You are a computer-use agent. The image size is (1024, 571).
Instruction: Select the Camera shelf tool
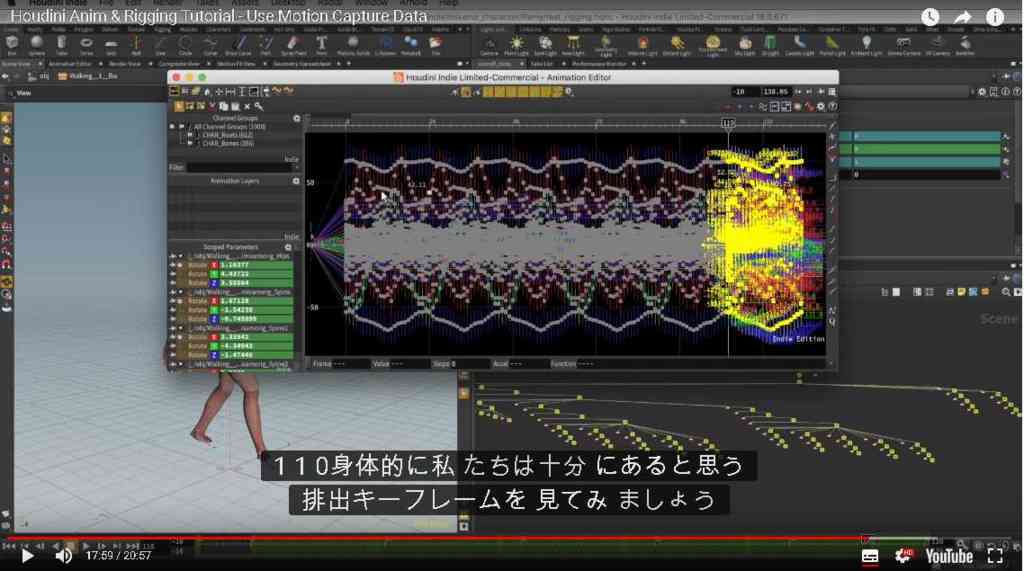pyautogui.click(x=488, y=45)
